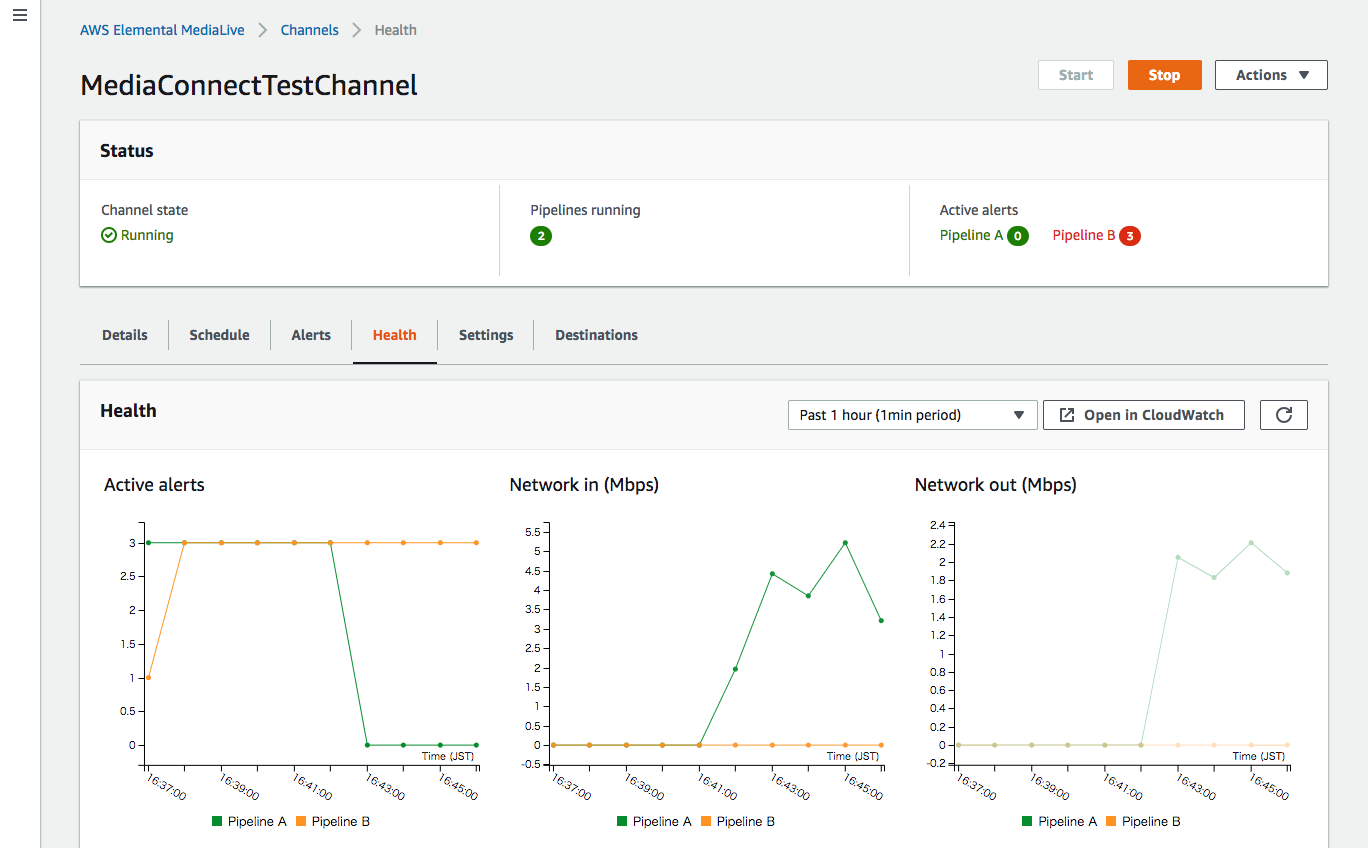
Task: Switch to the Details tab
Action: [x=125, y=335]
